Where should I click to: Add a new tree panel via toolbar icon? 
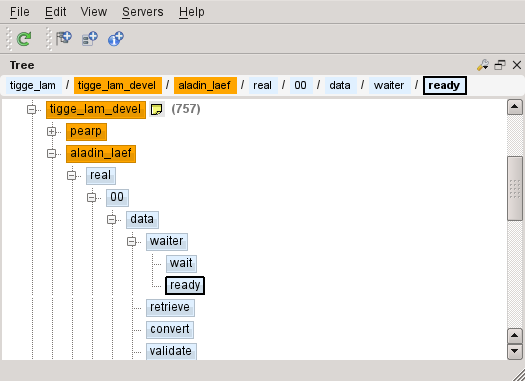coord(64,38)
